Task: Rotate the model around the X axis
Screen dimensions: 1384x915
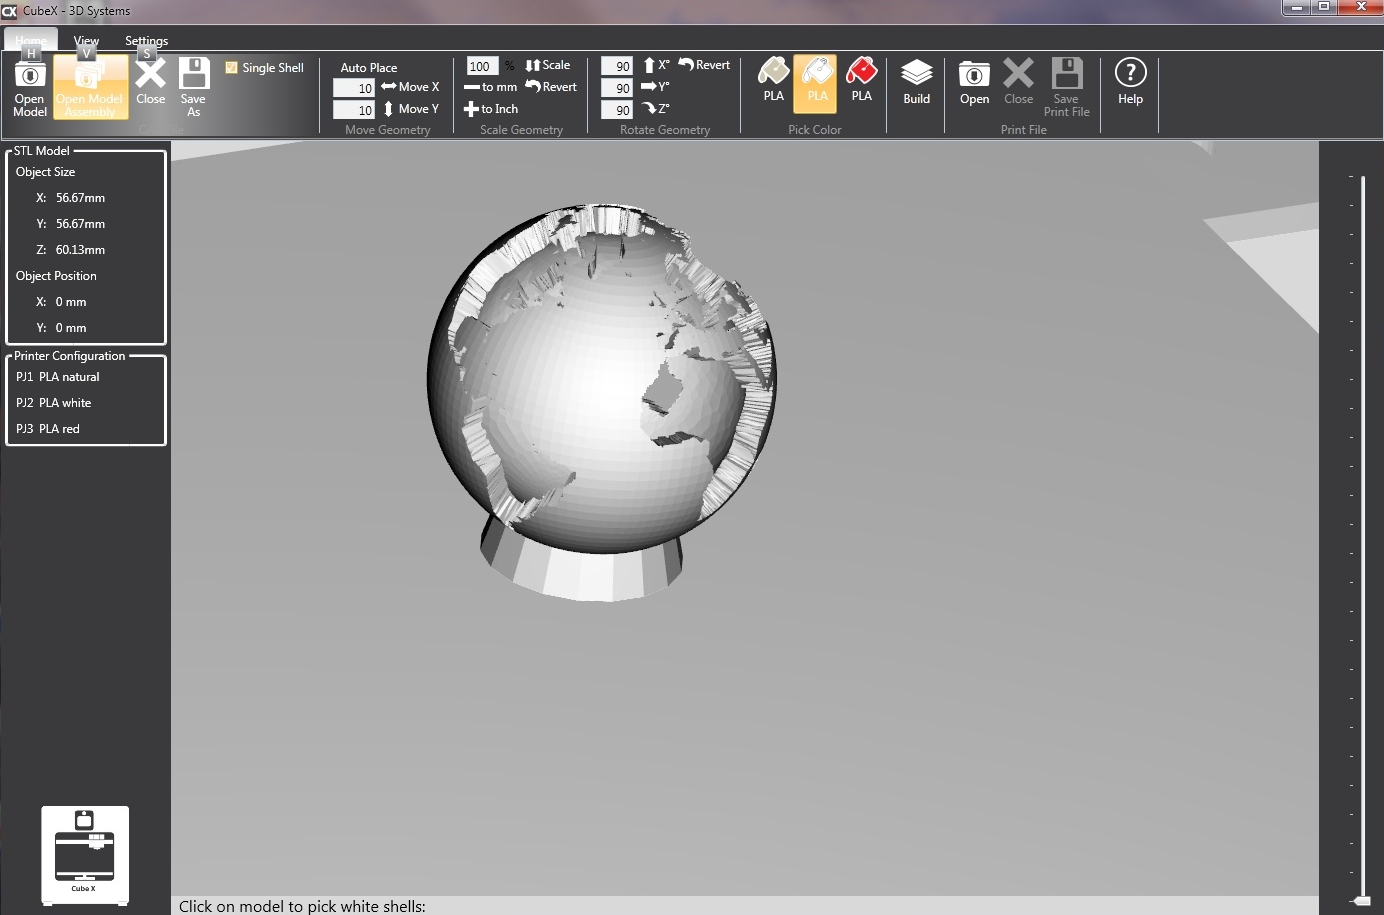Action: click(x=656, y=65)
